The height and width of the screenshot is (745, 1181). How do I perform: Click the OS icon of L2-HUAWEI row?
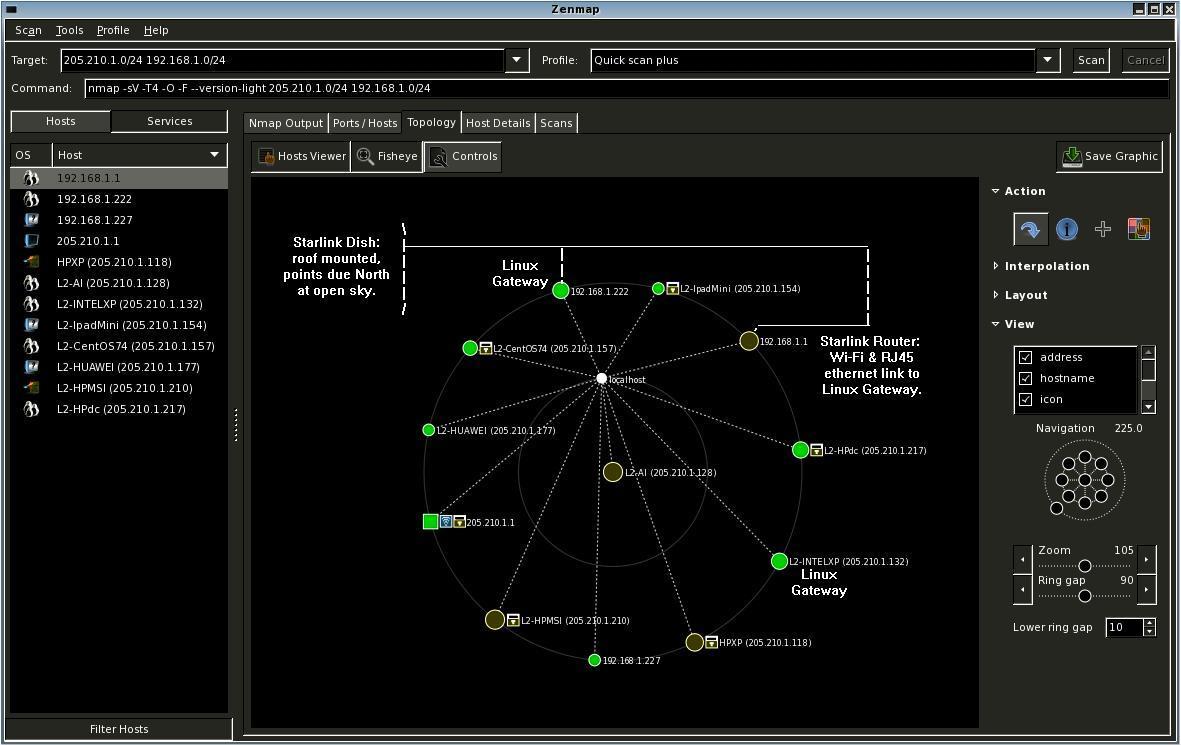tap(31, 367)
